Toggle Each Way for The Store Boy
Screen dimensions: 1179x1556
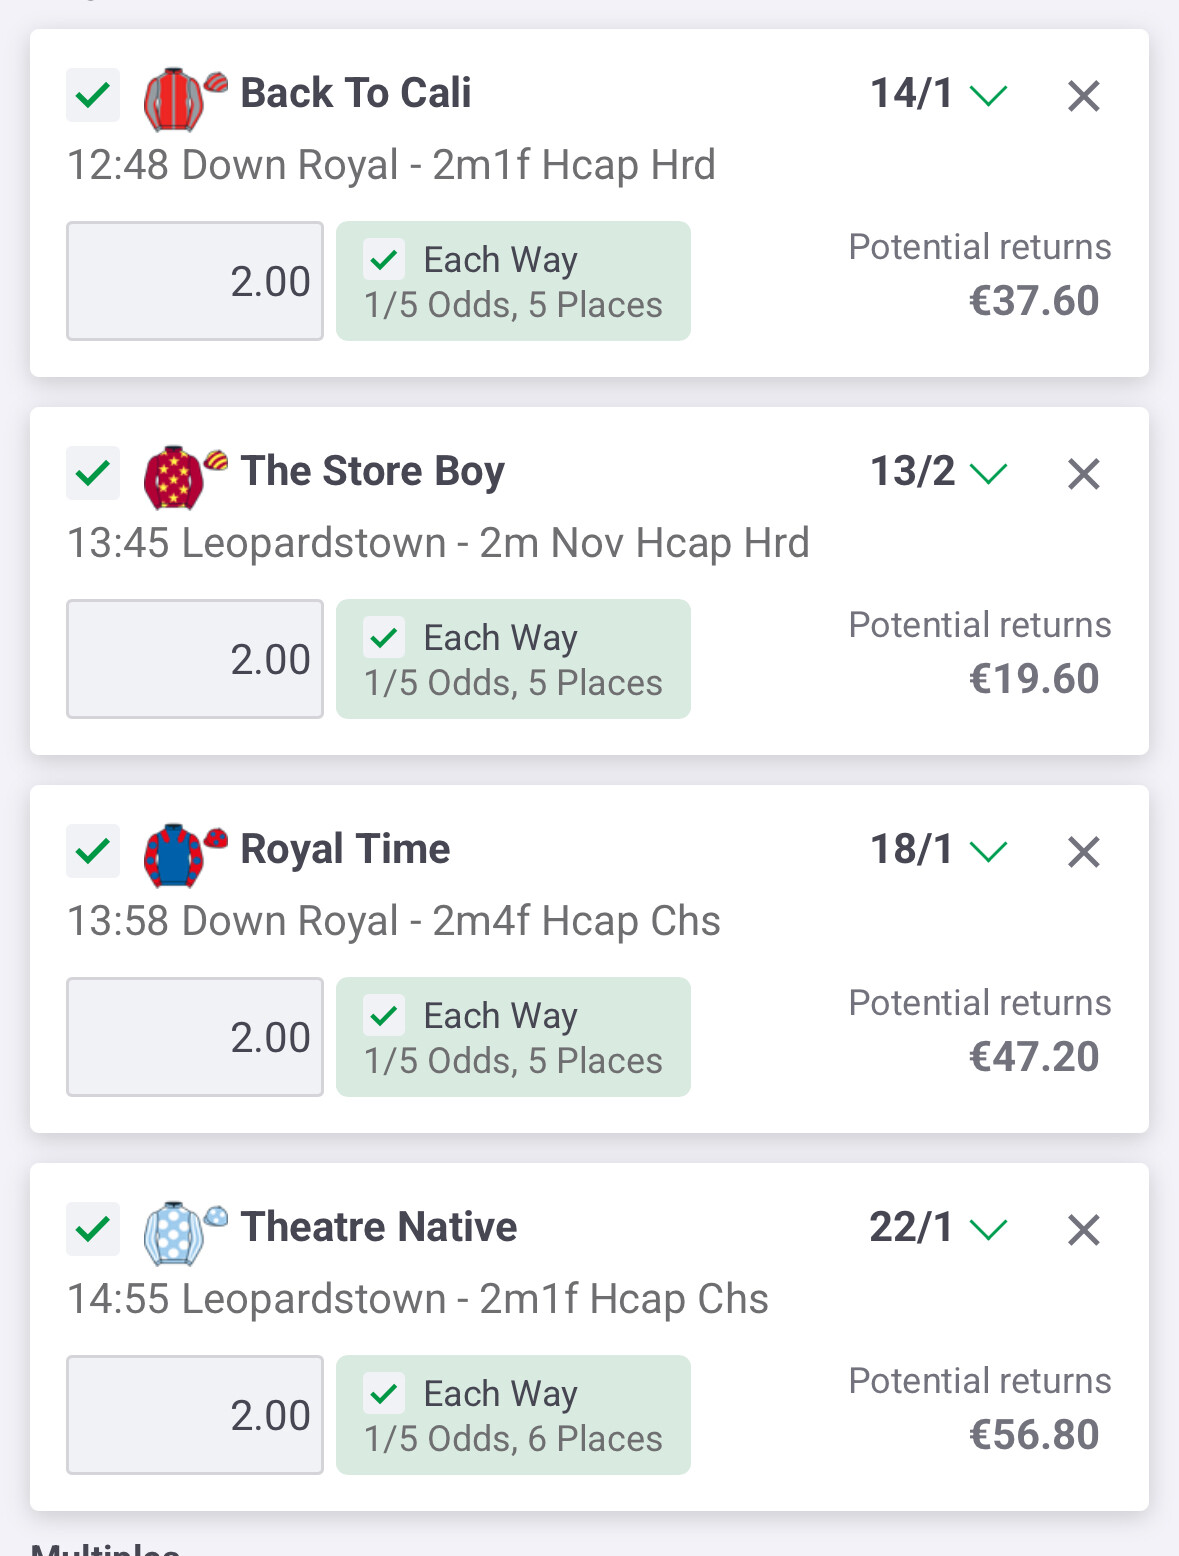(x=385, y=638)
